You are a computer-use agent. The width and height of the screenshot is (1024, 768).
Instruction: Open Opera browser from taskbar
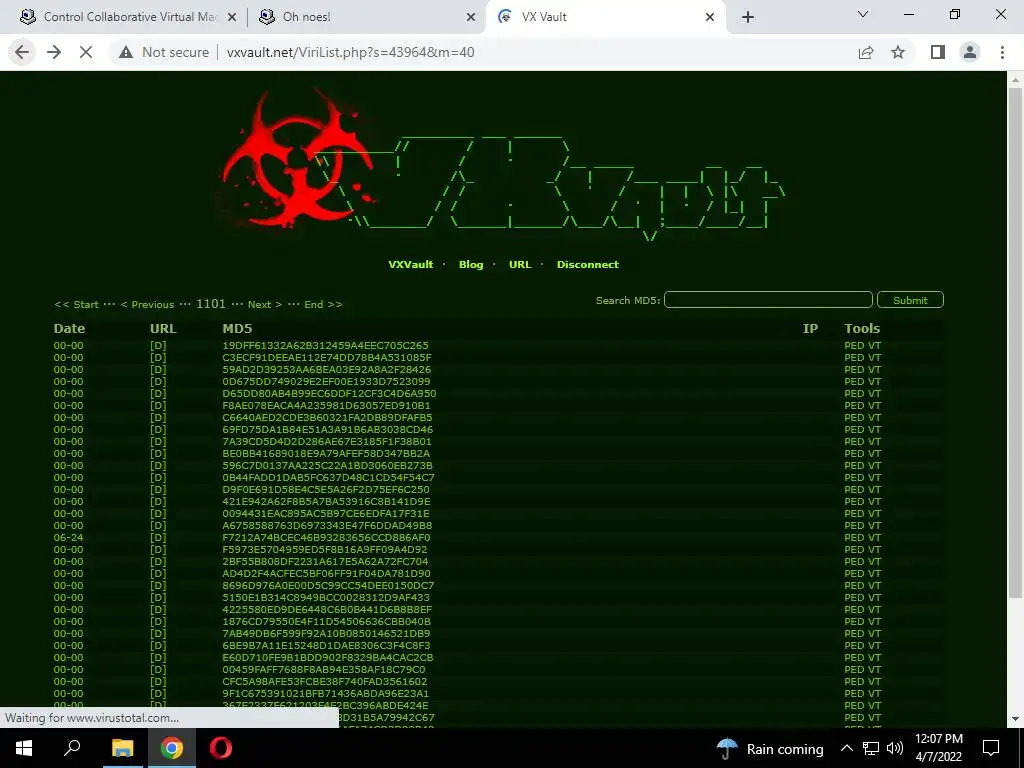pyautogui.click(x=221, y=748)
